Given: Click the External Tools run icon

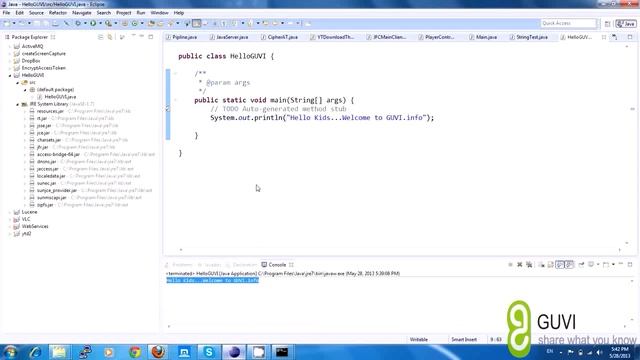Looking at the screenshot, I should [108, 23].
